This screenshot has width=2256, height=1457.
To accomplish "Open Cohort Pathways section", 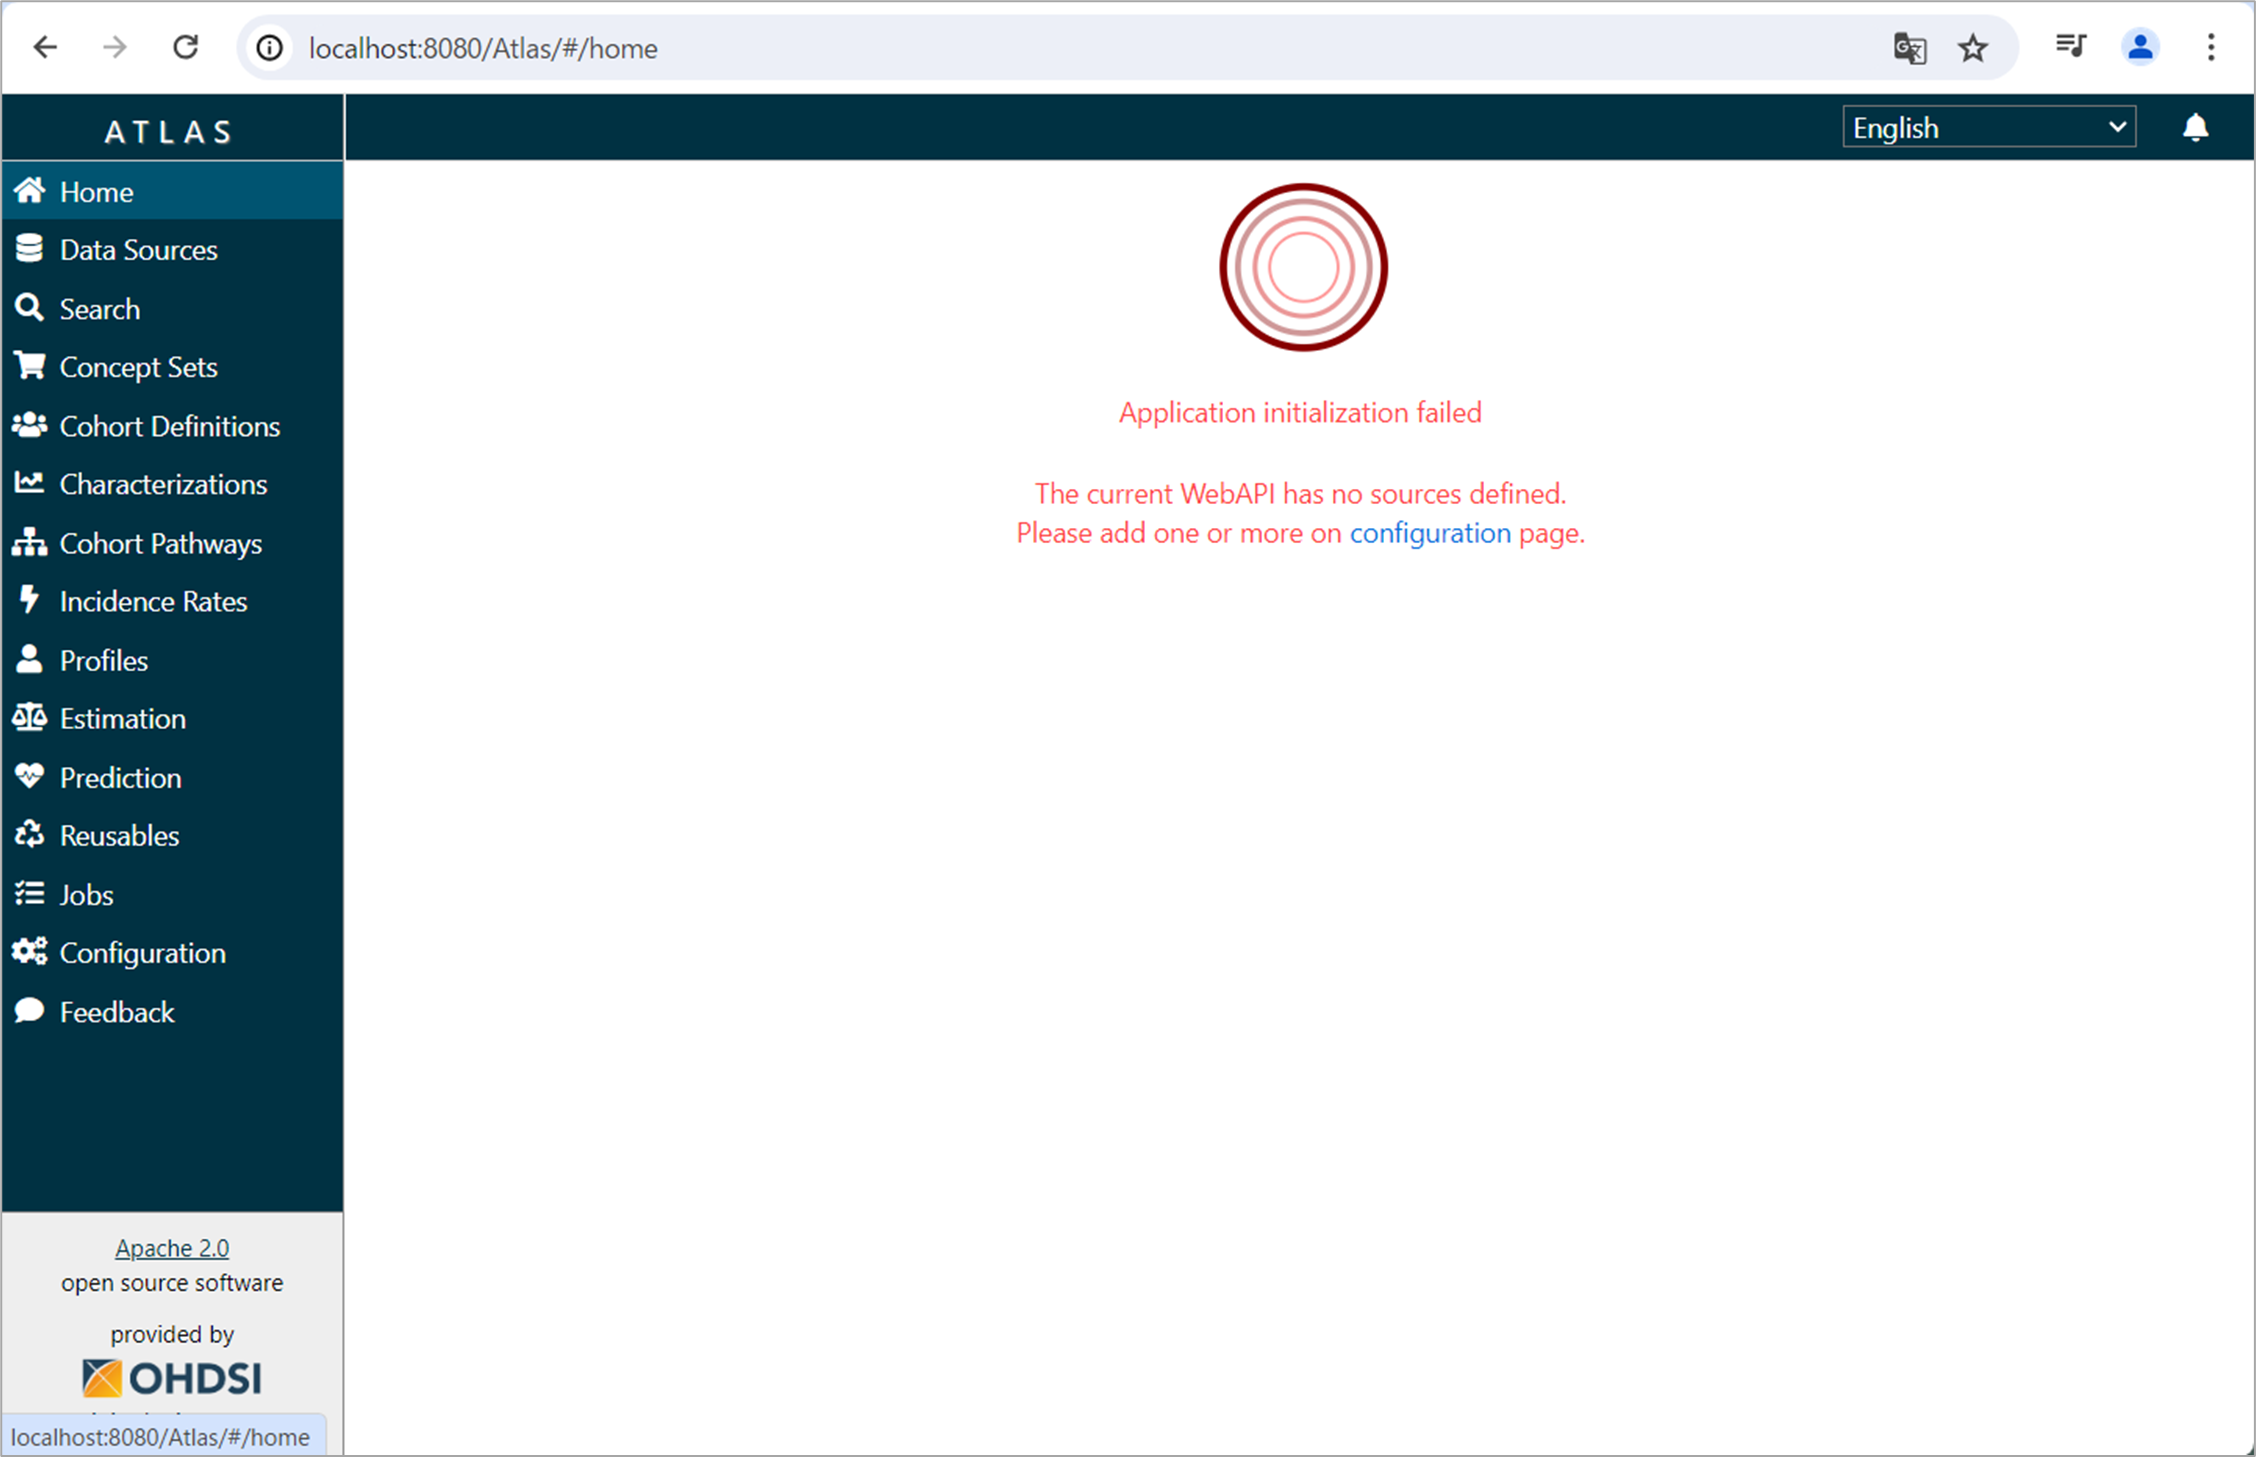I will pyautogui.click(x=172, y=543).
